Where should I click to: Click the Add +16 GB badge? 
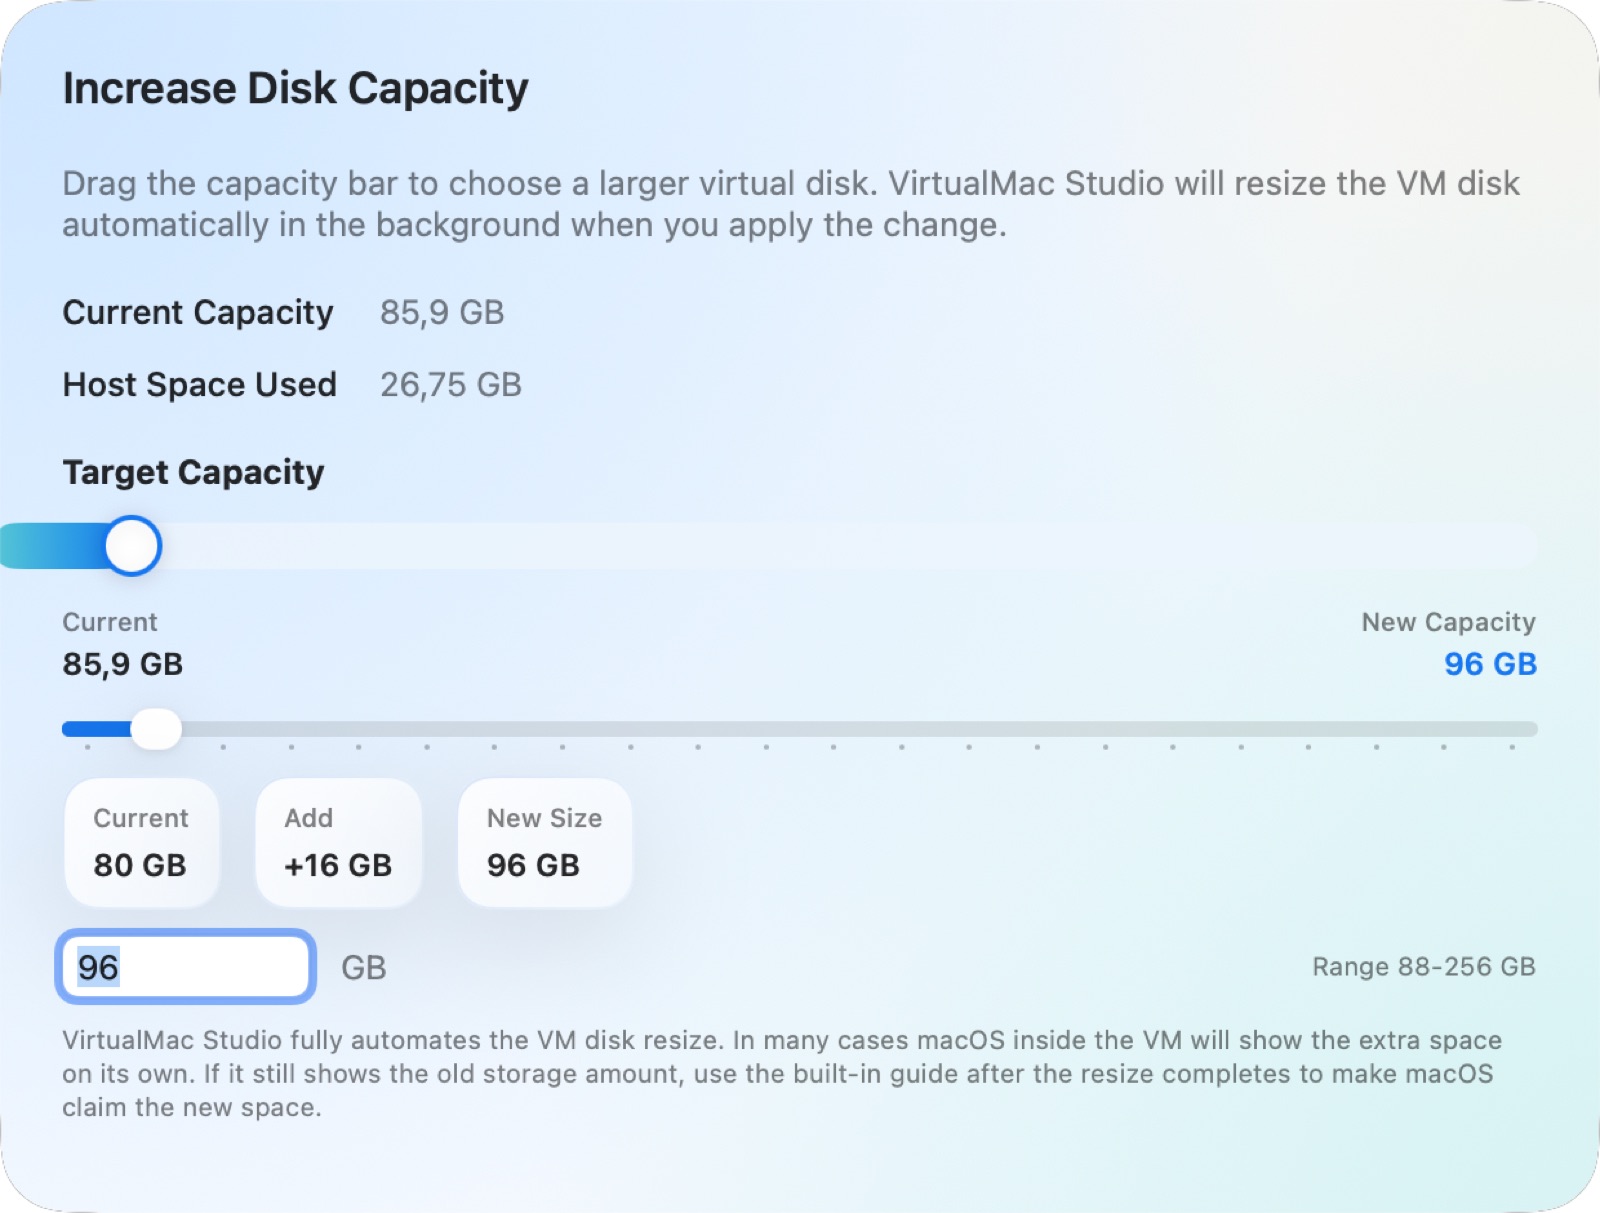pos(338,843)
